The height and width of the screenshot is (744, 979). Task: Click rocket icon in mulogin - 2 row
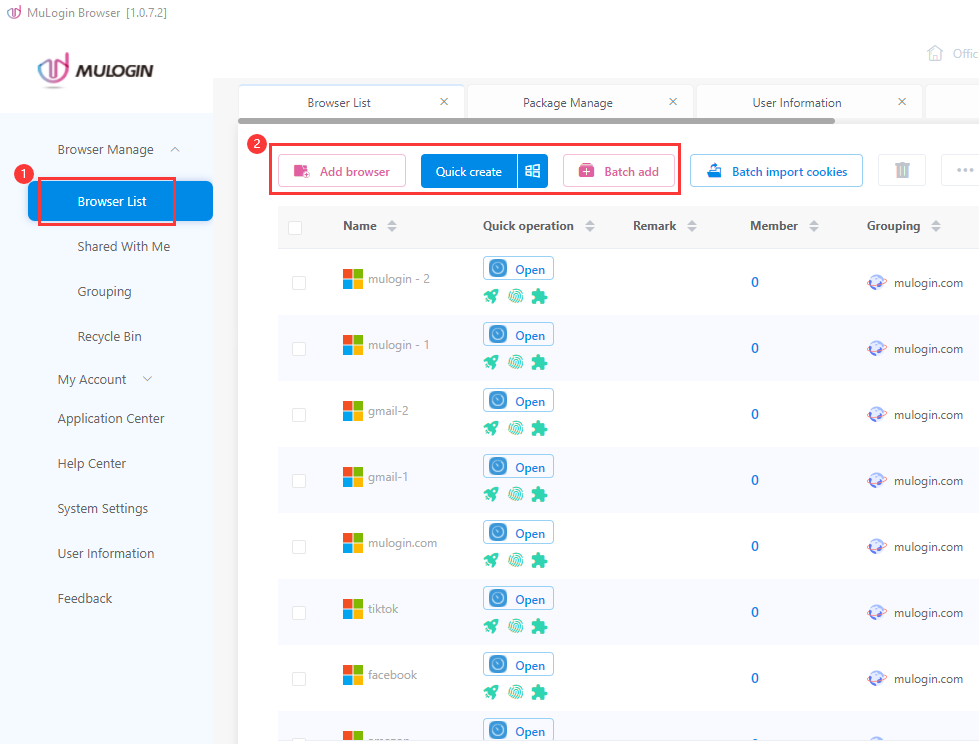coord(491,296)
